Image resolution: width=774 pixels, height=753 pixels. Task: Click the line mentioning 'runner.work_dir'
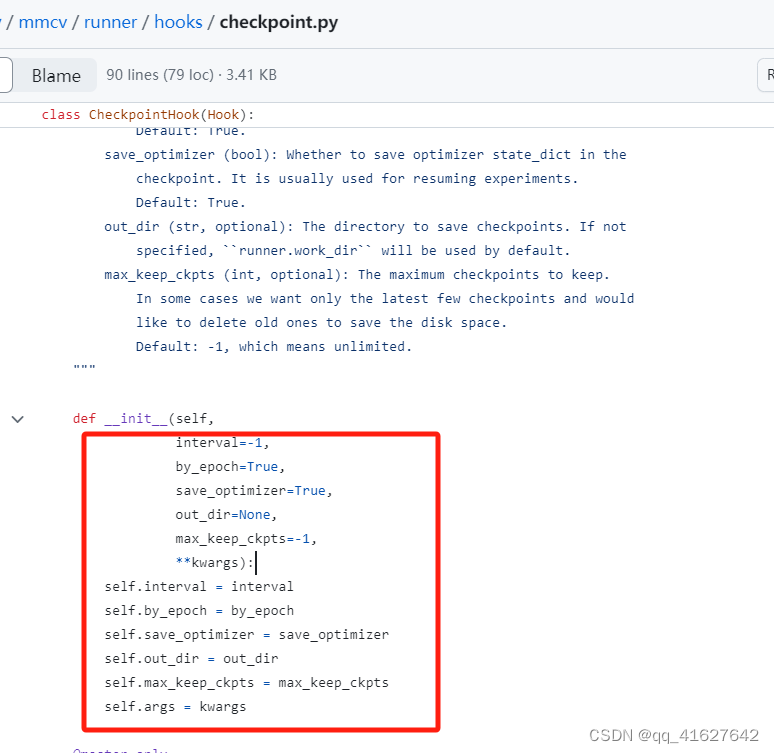click(353, 250)
